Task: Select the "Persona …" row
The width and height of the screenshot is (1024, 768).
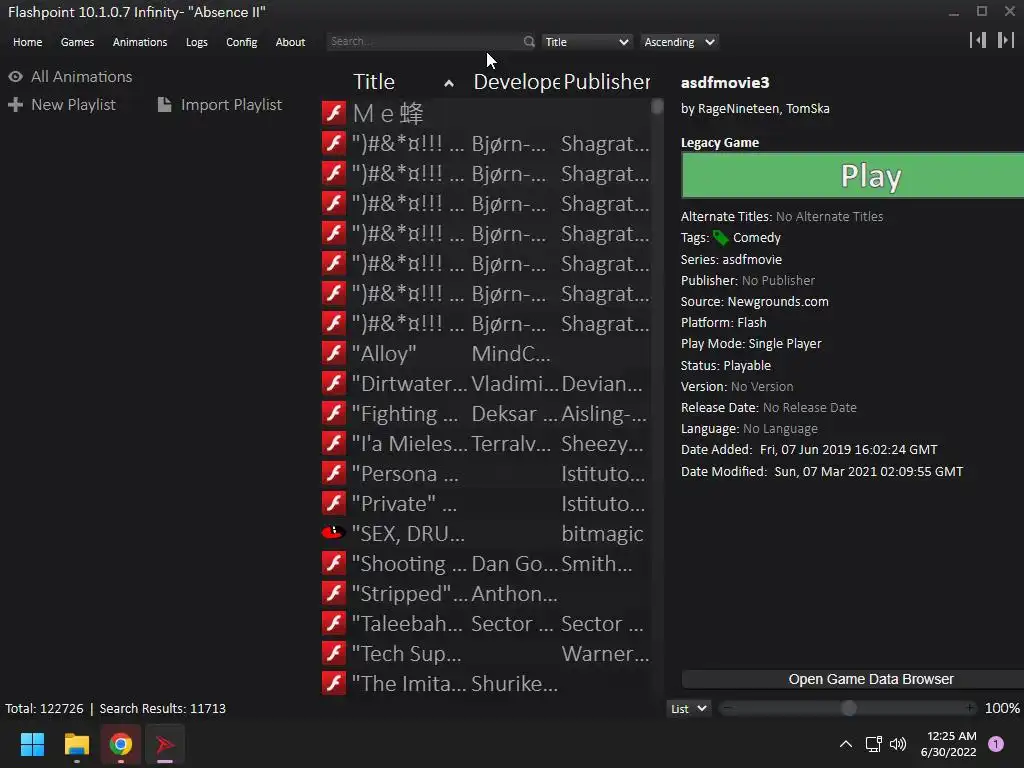Action: (x=486, y=473)
